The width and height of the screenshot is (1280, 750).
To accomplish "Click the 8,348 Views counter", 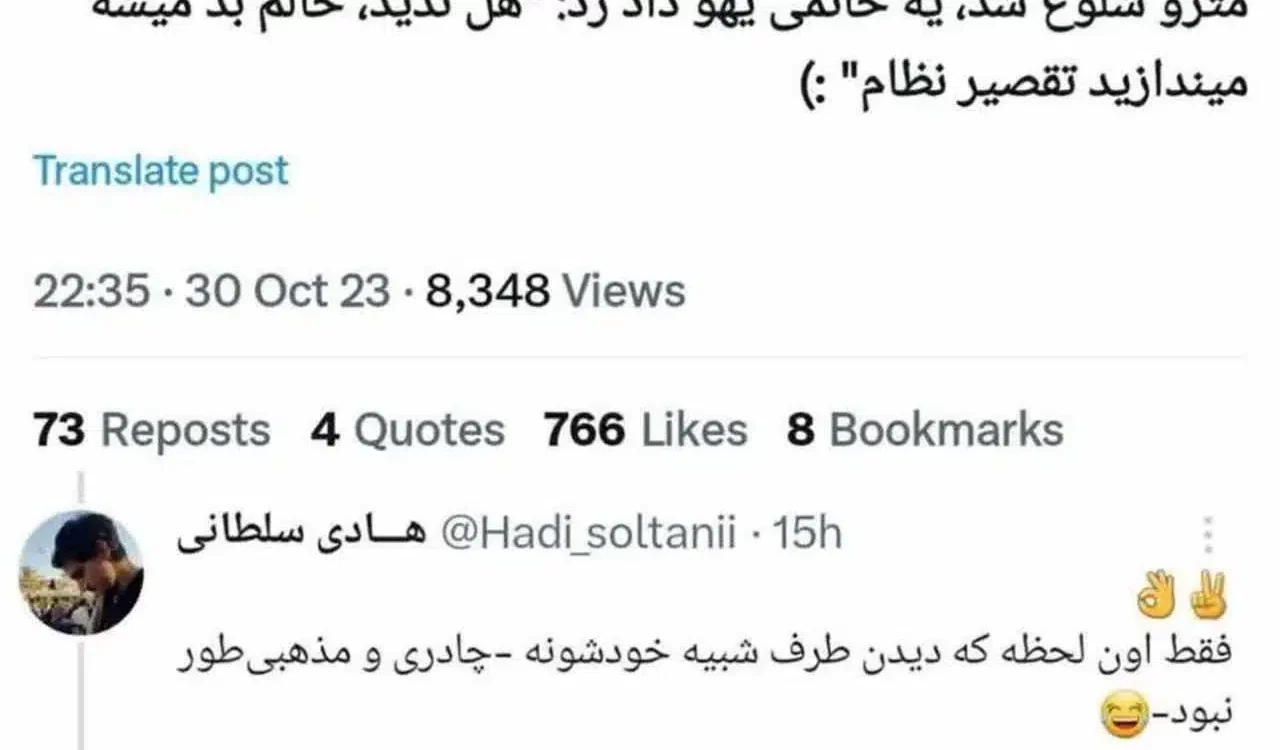I will coord(556,292).
